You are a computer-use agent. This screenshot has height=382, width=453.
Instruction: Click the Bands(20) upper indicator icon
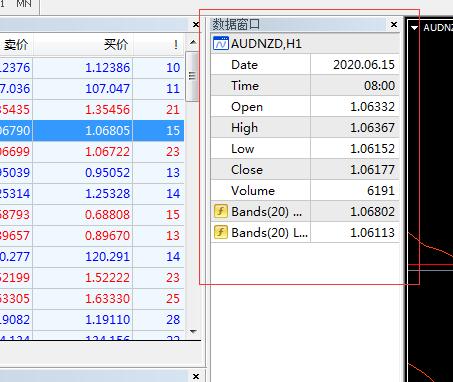(x=221, y=211)
